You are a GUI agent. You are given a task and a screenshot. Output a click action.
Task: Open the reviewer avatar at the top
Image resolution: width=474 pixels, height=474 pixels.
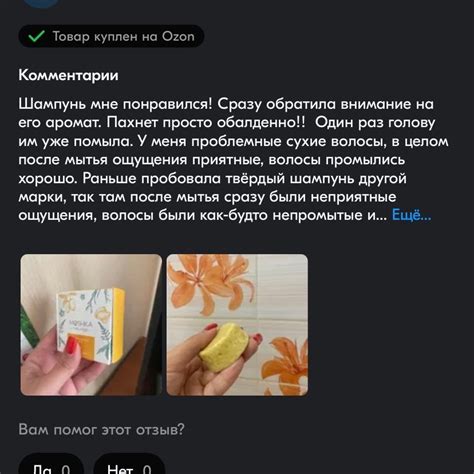42,3
